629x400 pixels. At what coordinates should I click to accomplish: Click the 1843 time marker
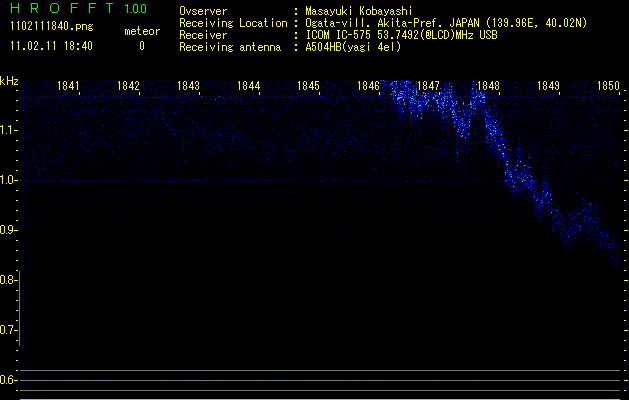(x=188, y=85)
